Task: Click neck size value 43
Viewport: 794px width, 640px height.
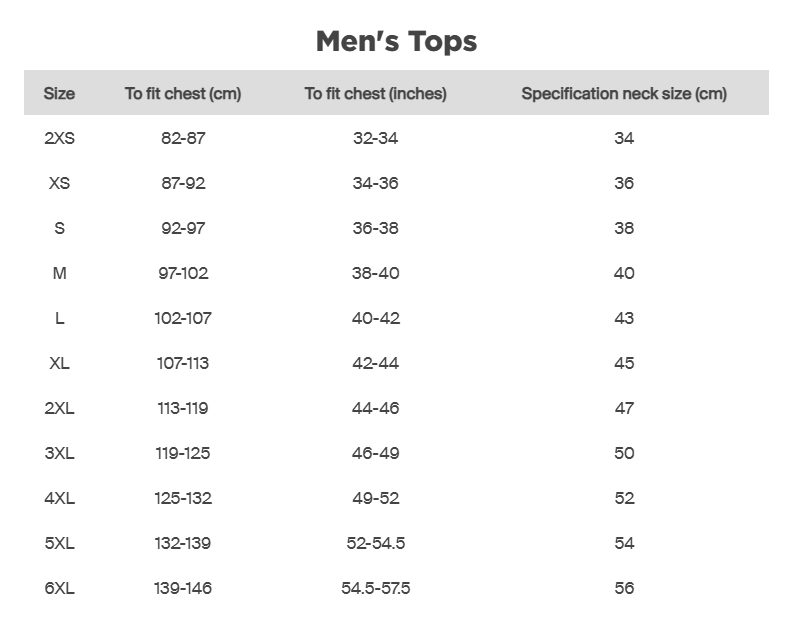Action: point(624,318)
